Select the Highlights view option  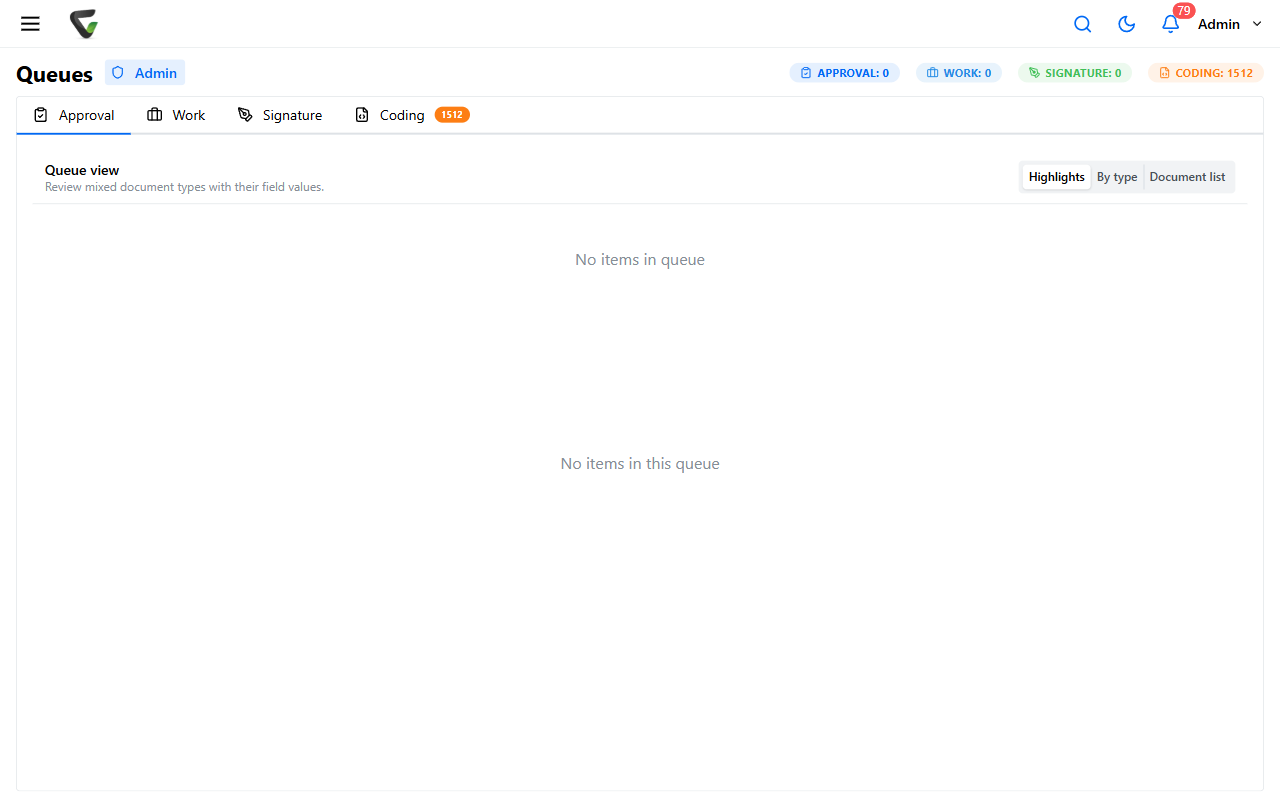pyautogui.click(x=1056, y=177)
